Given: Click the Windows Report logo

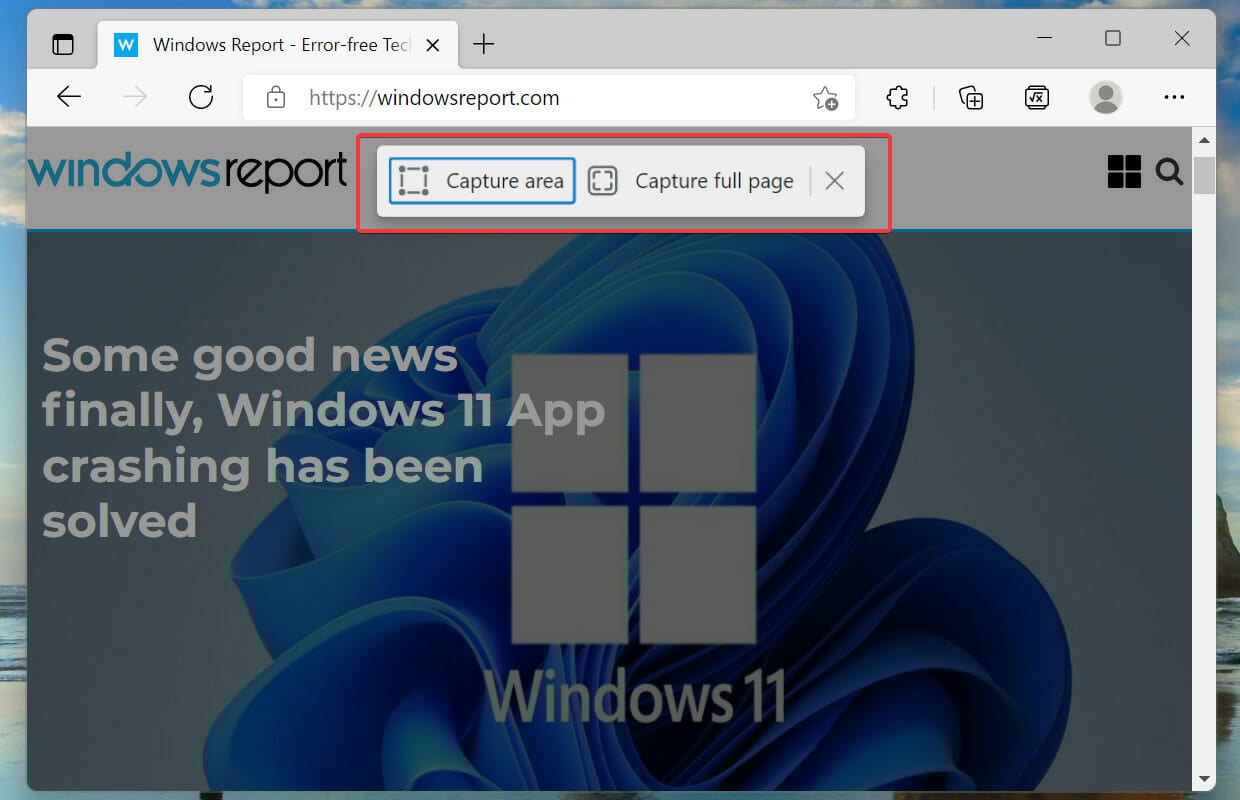Looking at the screenshot, I should [x=188, y=172].
